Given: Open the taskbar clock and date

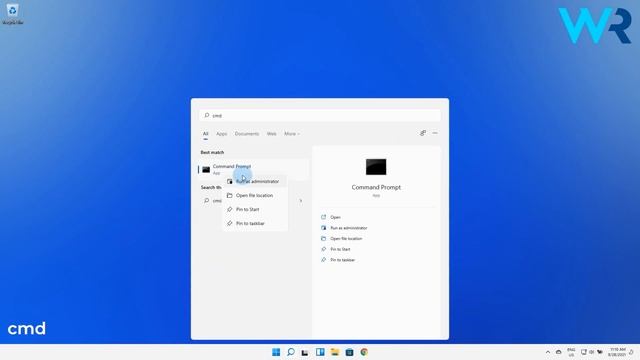Looking at the screenshot, I should 617,352.
